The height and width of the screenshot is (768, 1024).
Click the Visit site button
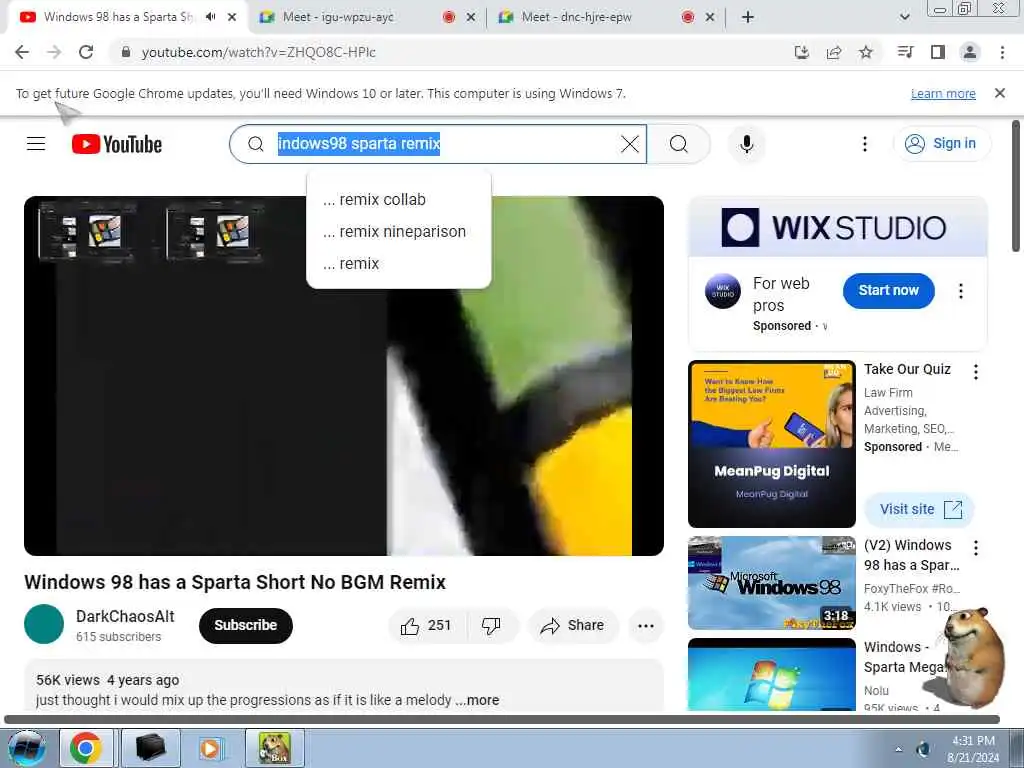pyautogui.click(x=920, y=509)
